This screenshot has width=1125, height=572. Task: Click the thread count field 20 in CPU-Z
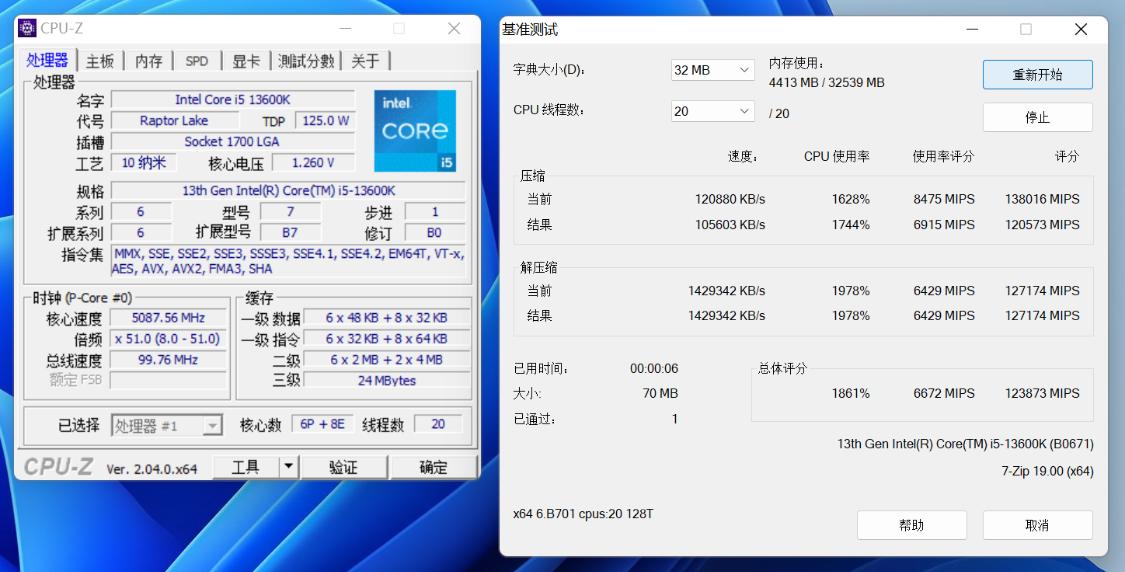(x=438, y=424)
